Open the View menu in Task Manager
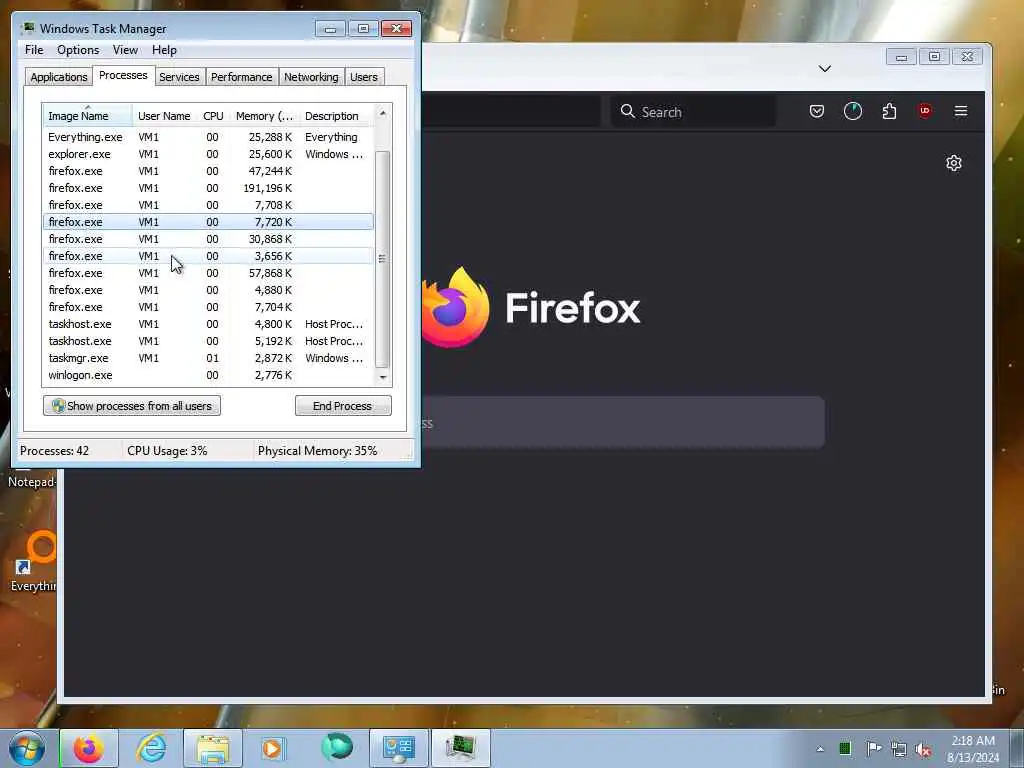The height and width of the screenshot is (768, 1024). [125, 50]
